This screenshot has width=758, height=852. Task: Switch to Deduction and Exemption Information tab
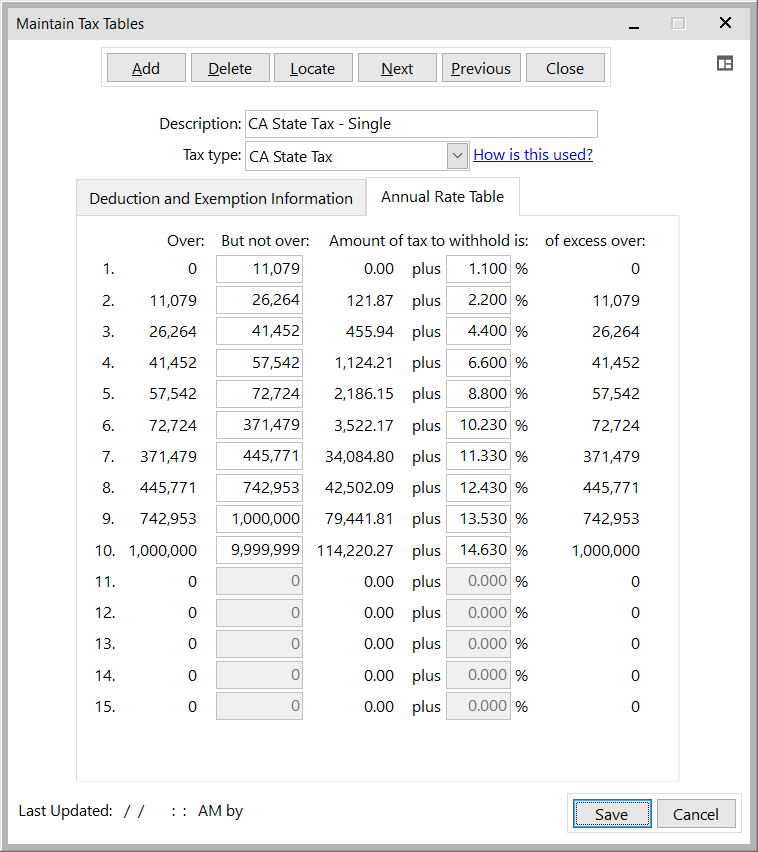[221, 198]
